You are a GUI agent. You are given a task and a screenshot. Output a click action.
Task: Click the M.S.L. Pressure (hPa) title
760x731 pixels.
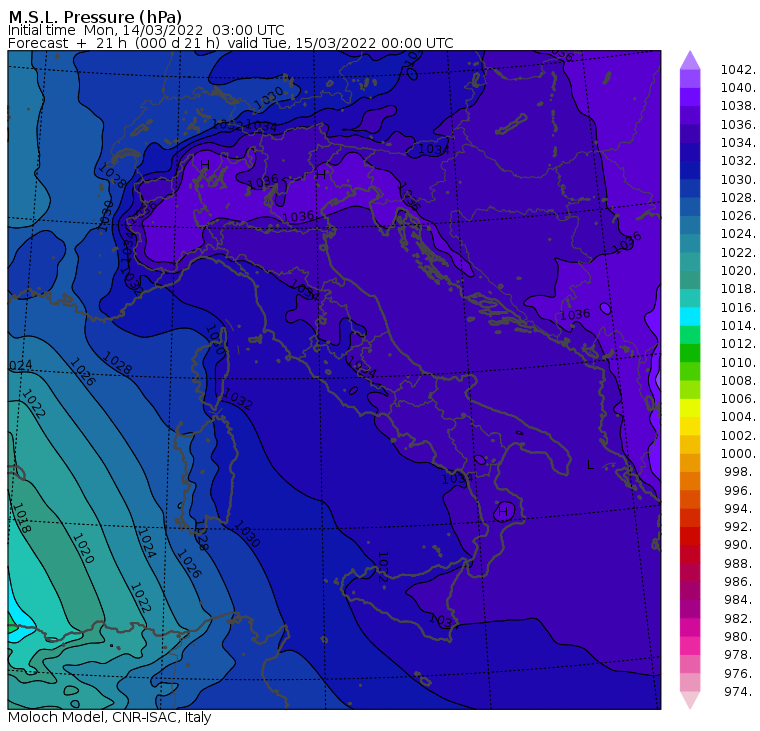point(95,16)
